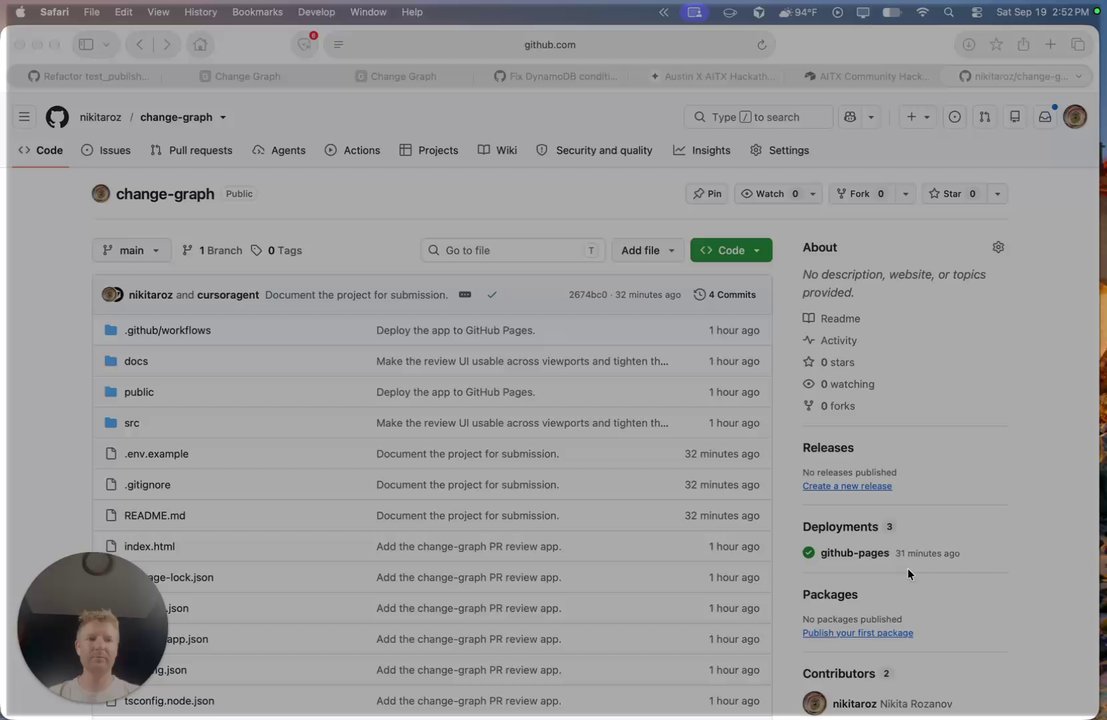Open the Safari Bookmarks menu
Viewport: 1107px width, 720px height.
pos(257,12)
